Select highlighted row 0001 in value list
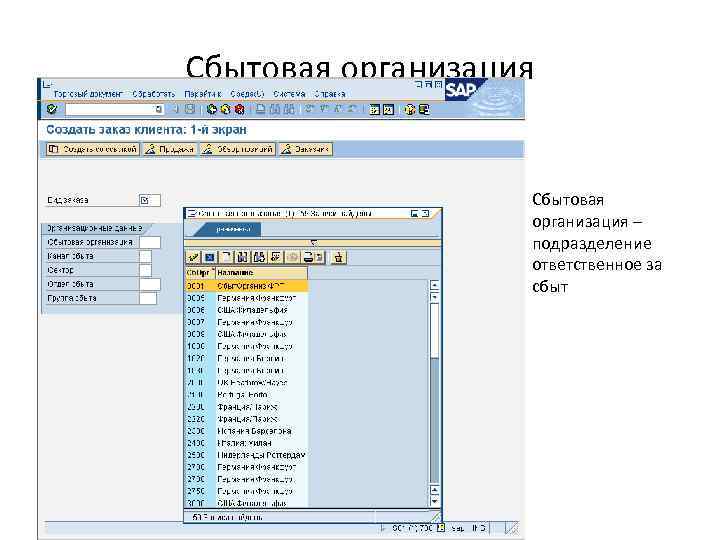The height and width of the screenshot is (540, 720). point(246,286)
